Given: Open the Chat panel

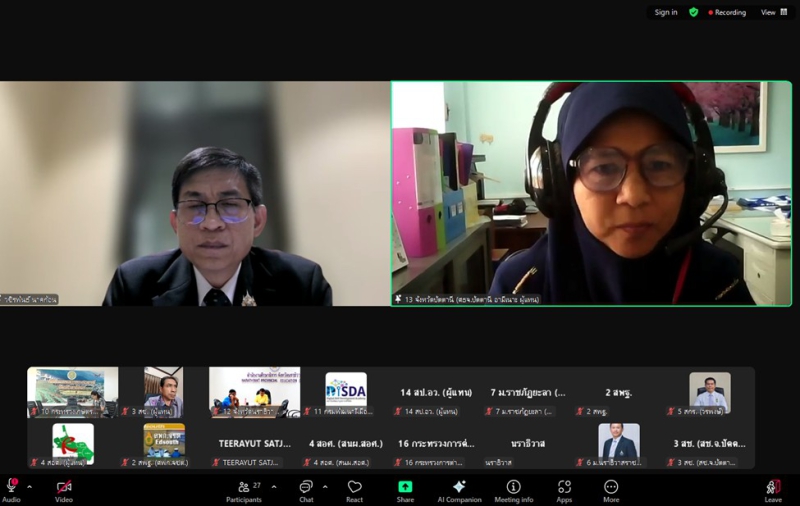Looking at the screenshot, I should [x=306, y=489].
